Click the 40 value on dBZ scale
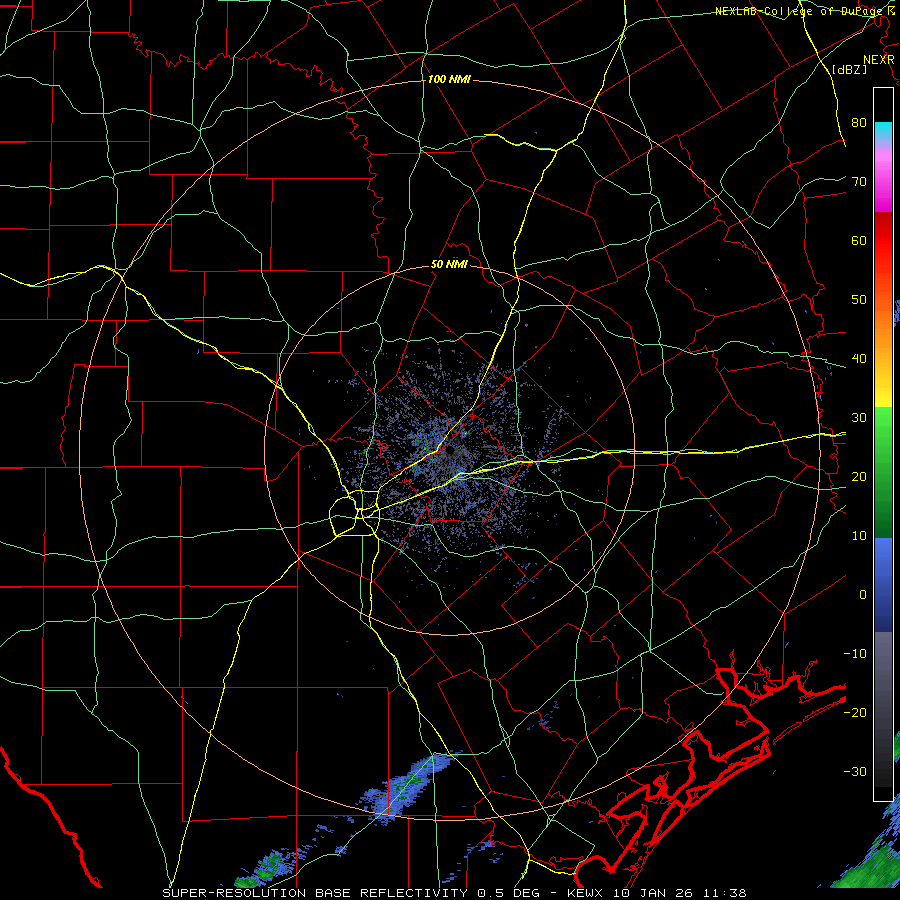This screenshot has height=900, width=900. pos(859,359)
